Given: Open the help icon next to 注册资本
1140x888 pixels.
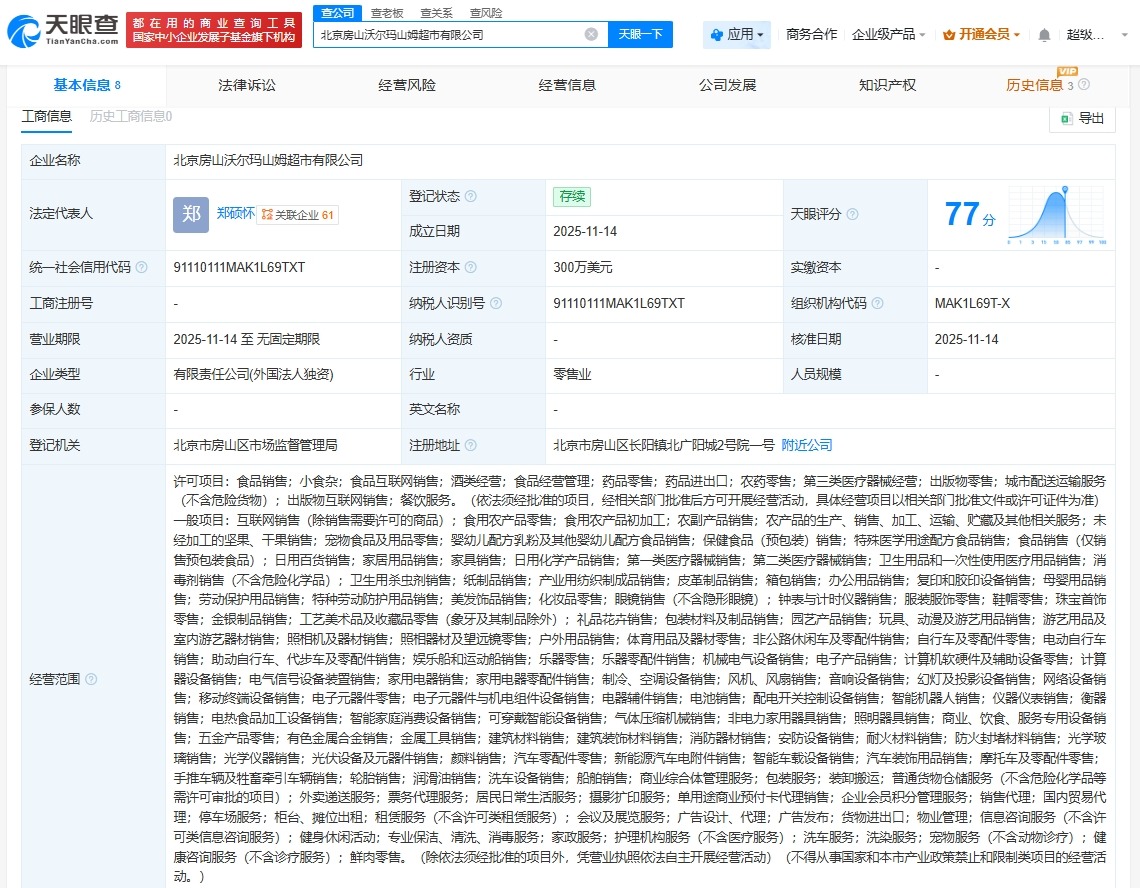Looking at the screenshot, I should (x=472, y=267).
